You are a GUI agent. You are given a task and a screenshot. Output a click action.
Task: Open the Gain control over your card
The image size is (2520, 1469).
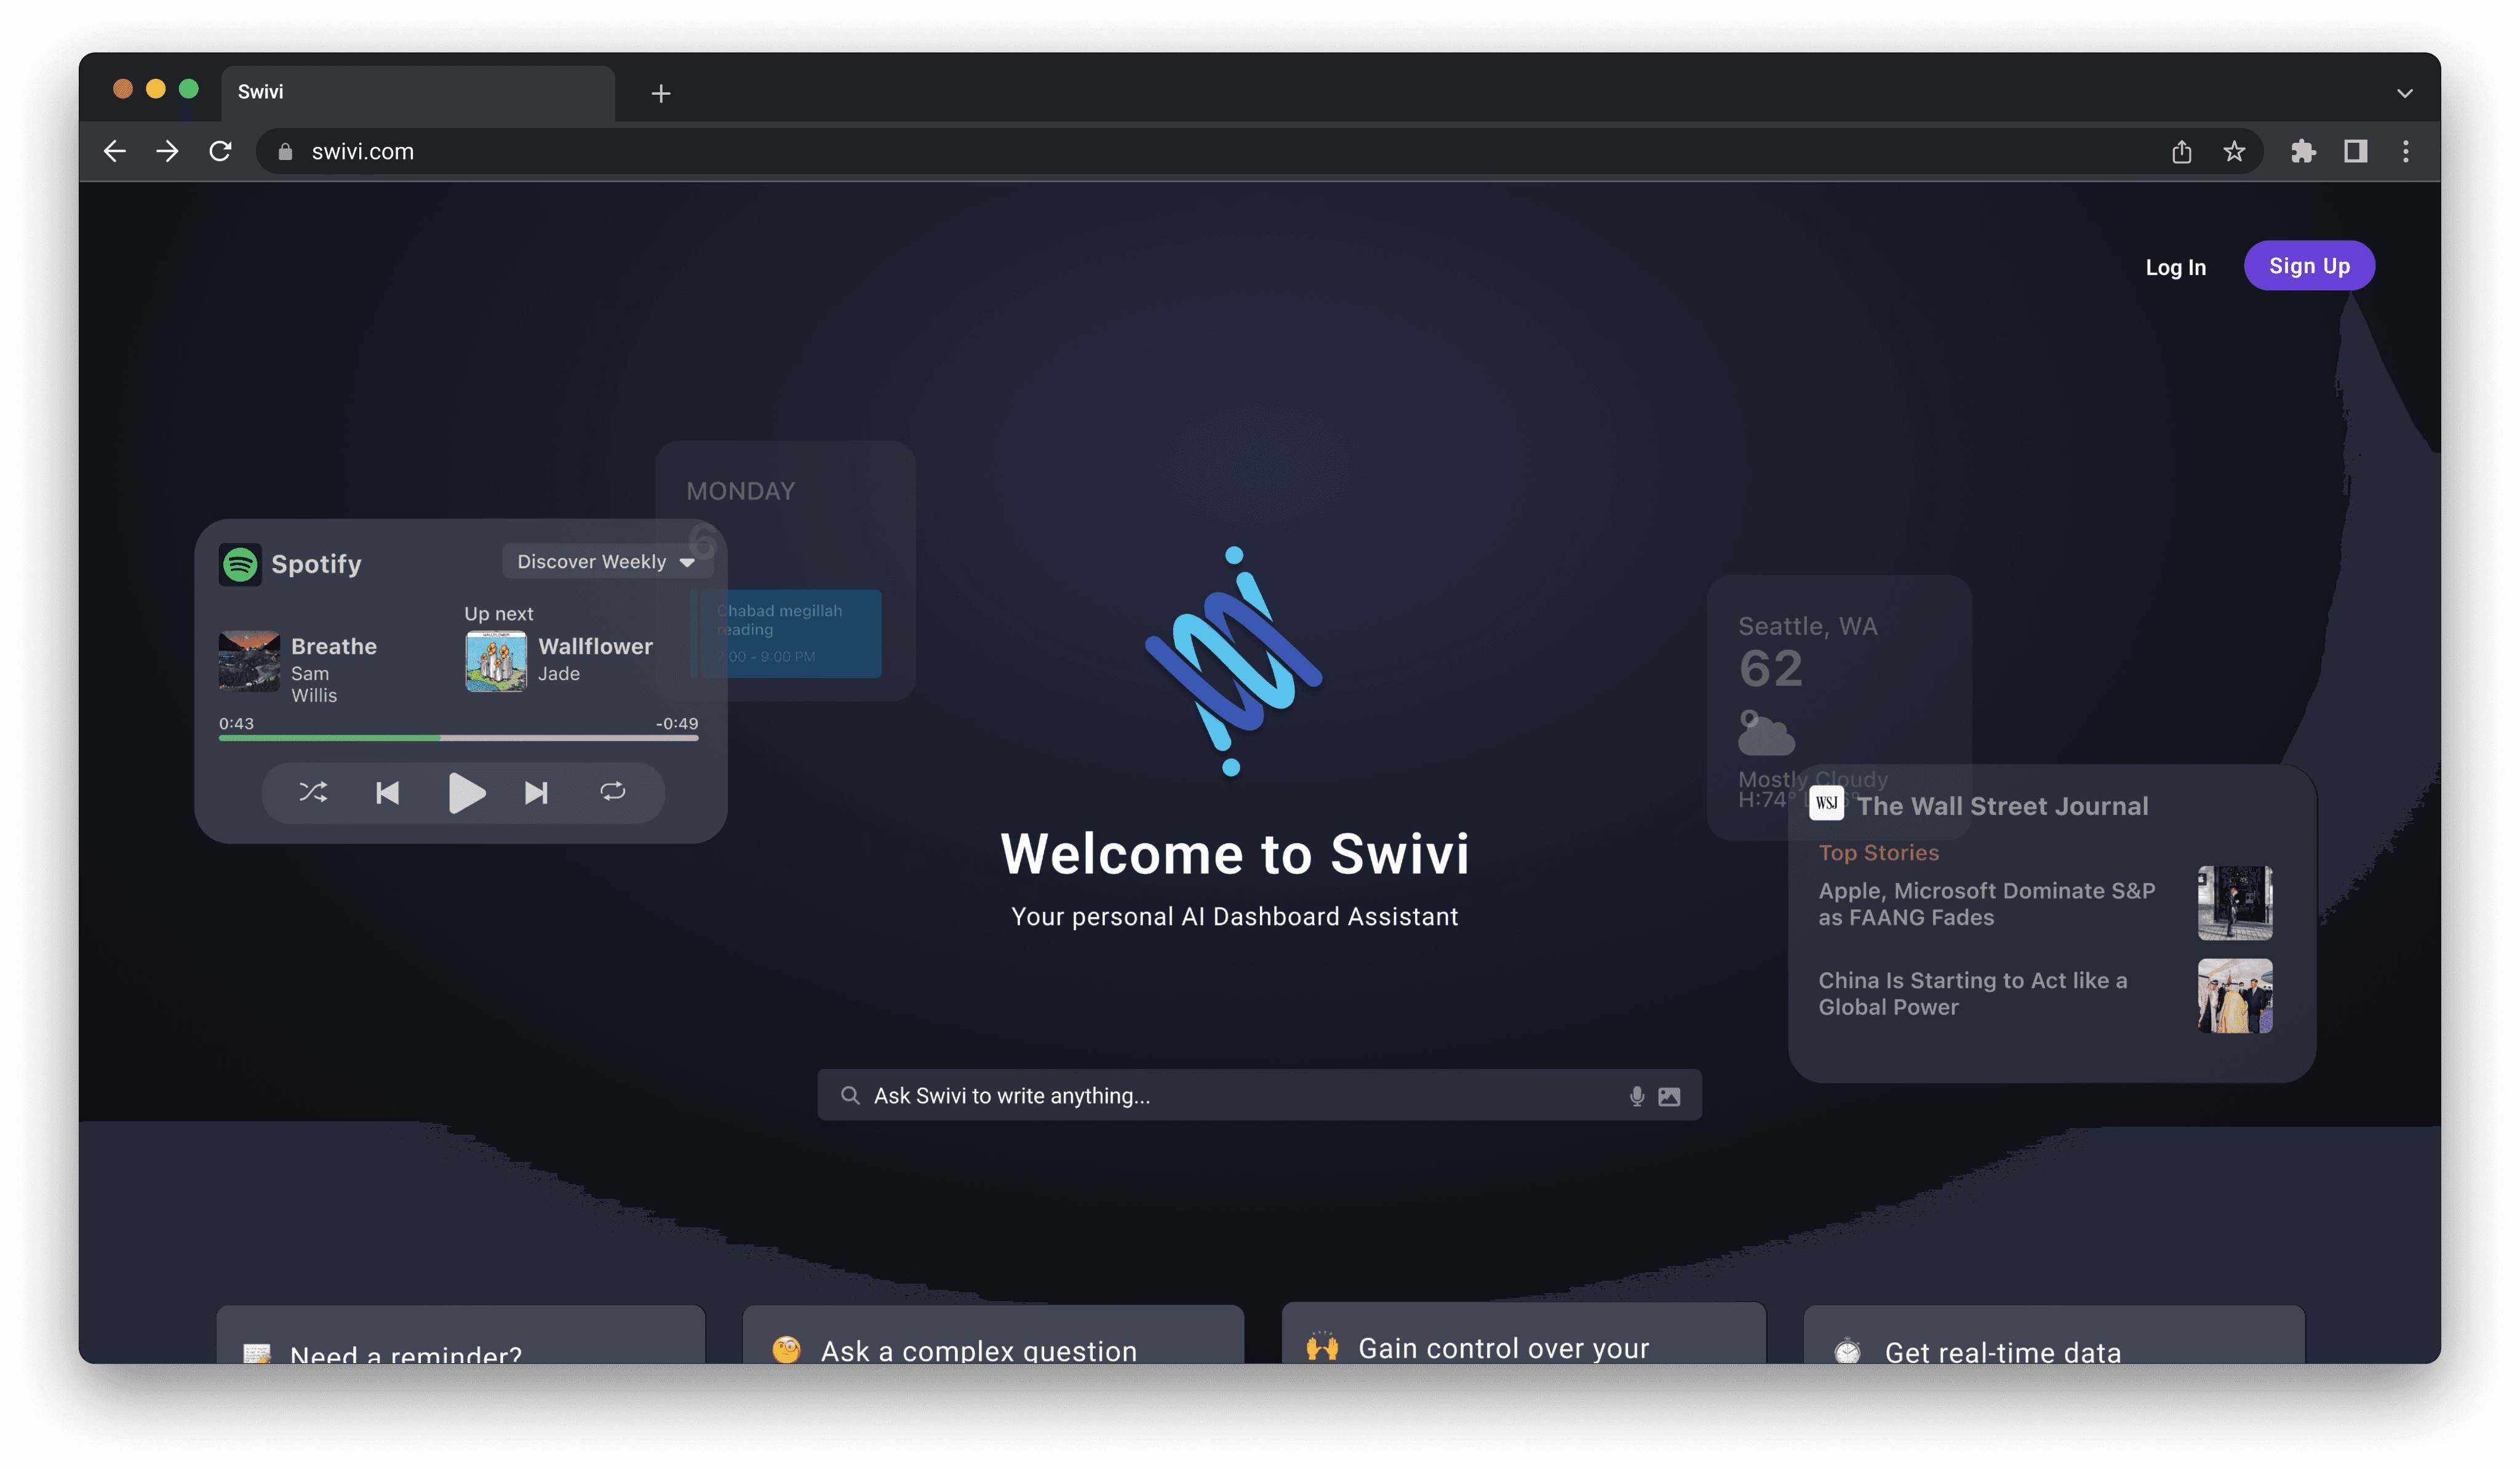point(1524,1333)
